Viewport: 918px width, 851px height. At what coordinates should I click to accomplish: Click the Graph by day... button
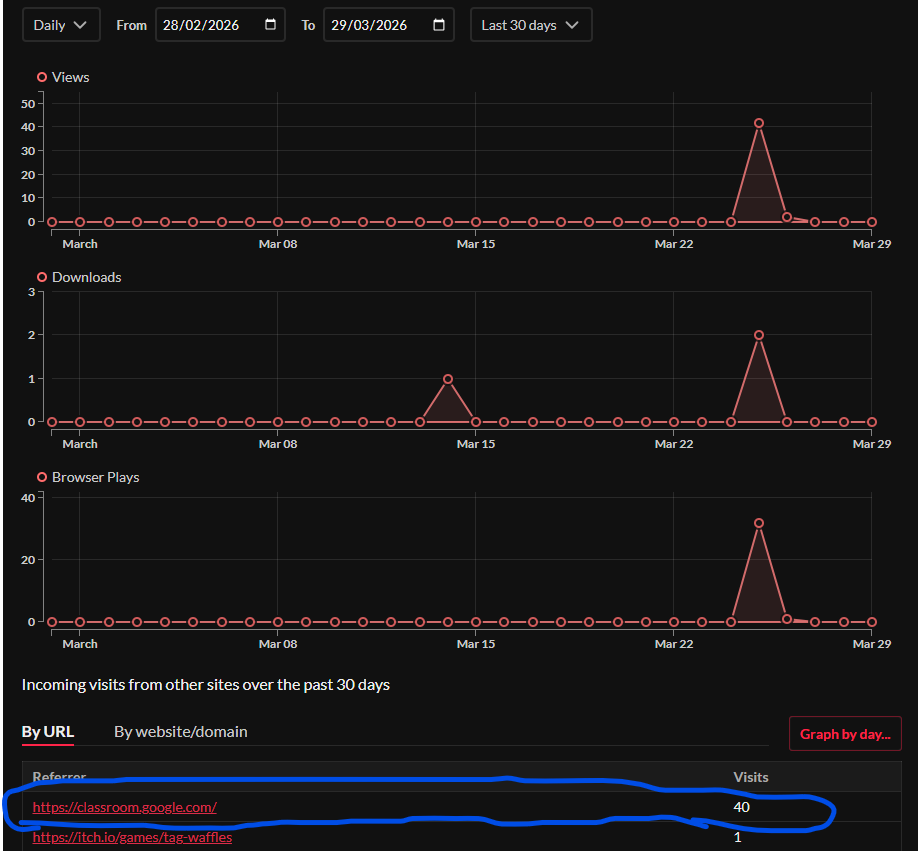(845, 734)
